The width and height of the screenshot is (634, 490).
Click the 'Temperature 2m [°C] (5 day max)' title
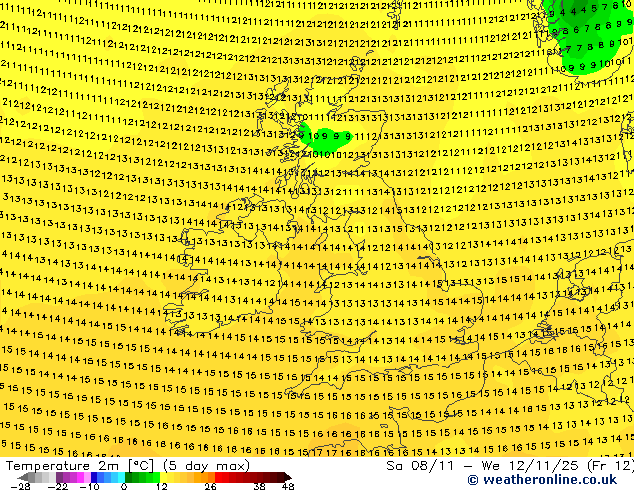(128, 466)
